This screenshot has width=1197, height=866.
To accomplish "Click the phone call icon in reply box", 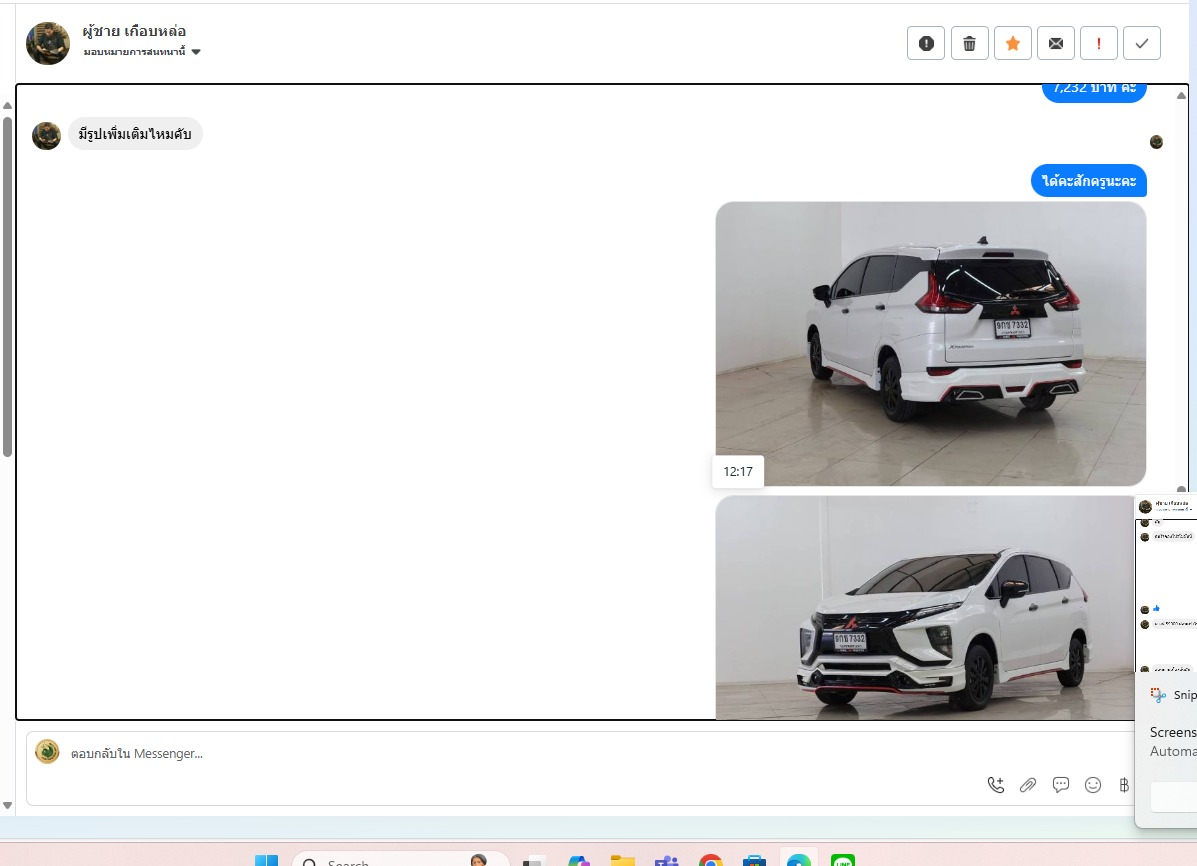I will (x=996, y=785).
